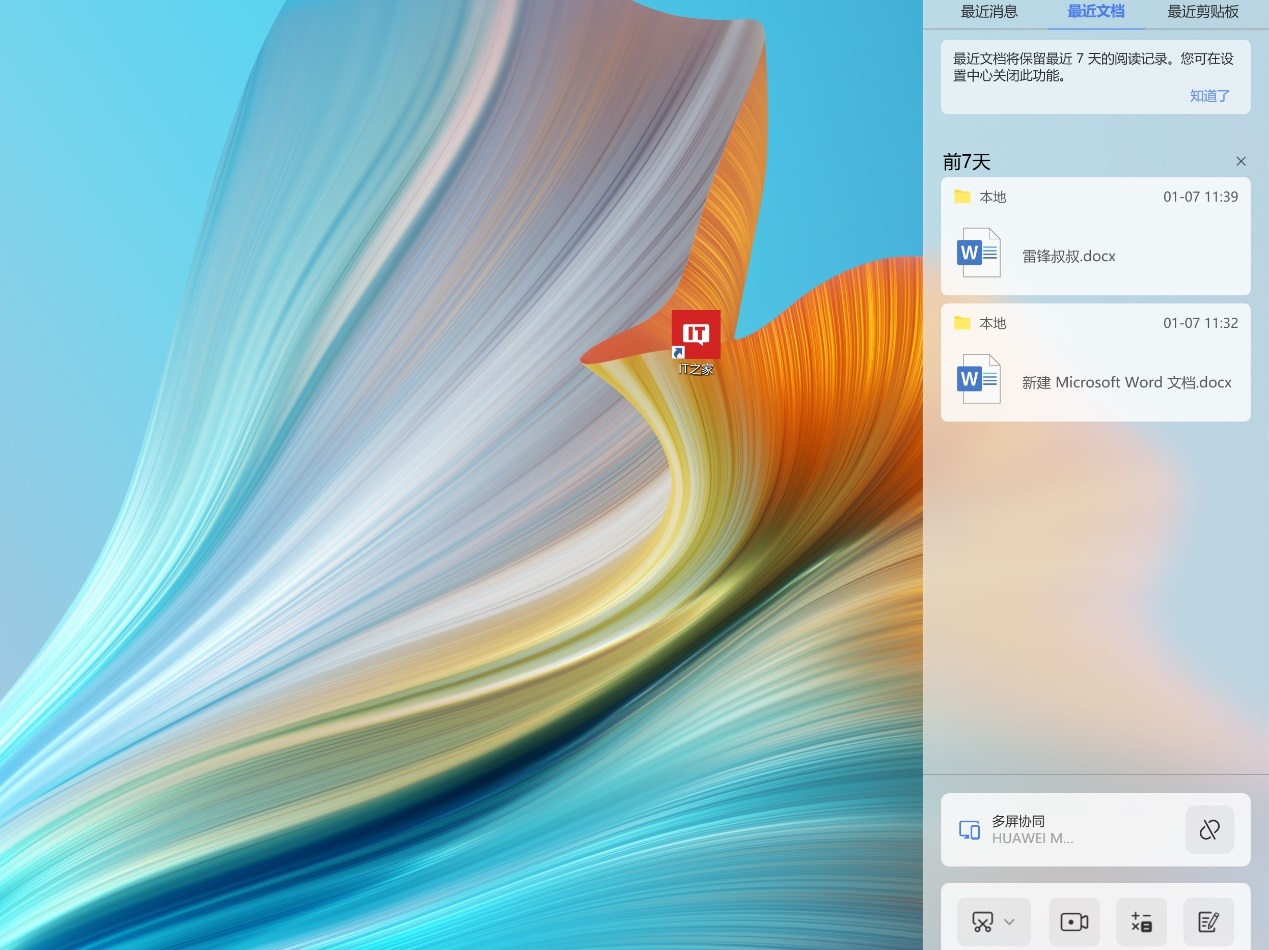Click the 多屏协同 dual-device icon
Viewport: 1269px width, 950px height.
pyautogui.click(x=968, y=829)
